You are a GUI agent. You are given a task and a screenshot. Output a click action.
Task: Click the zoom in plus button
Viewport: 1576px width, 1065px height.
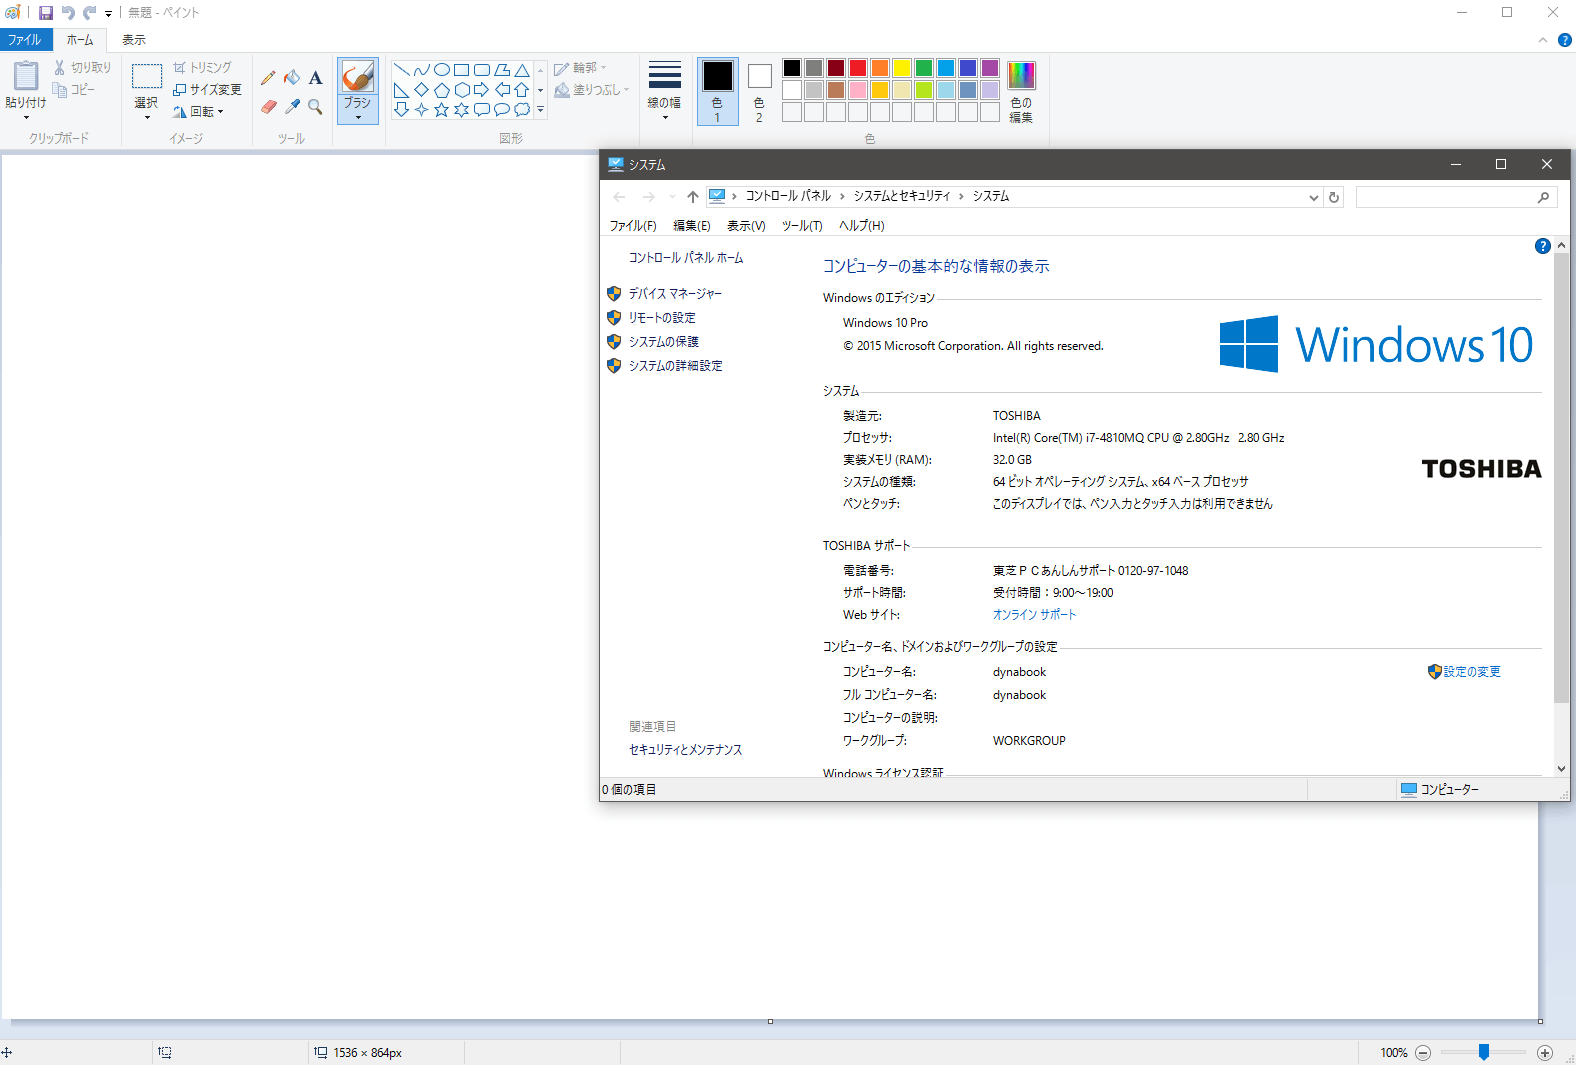[1545, 1052]
